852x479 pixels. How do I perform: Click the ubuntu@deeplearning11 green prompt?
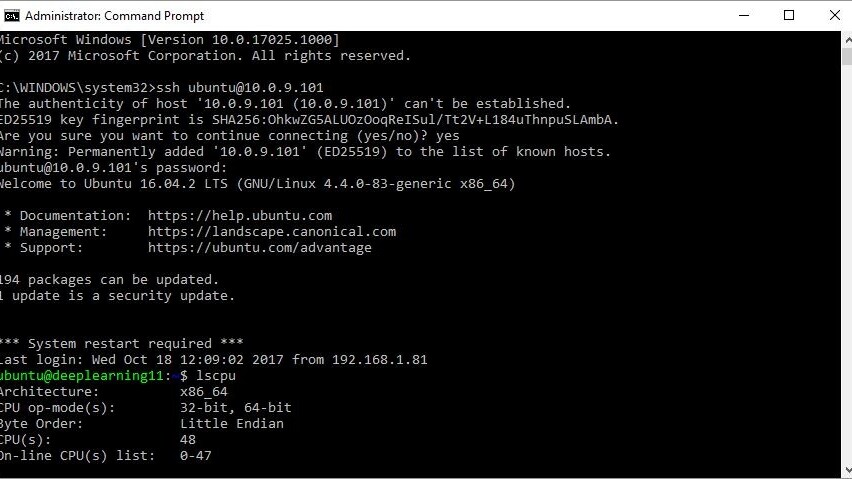tap(83, 376)
